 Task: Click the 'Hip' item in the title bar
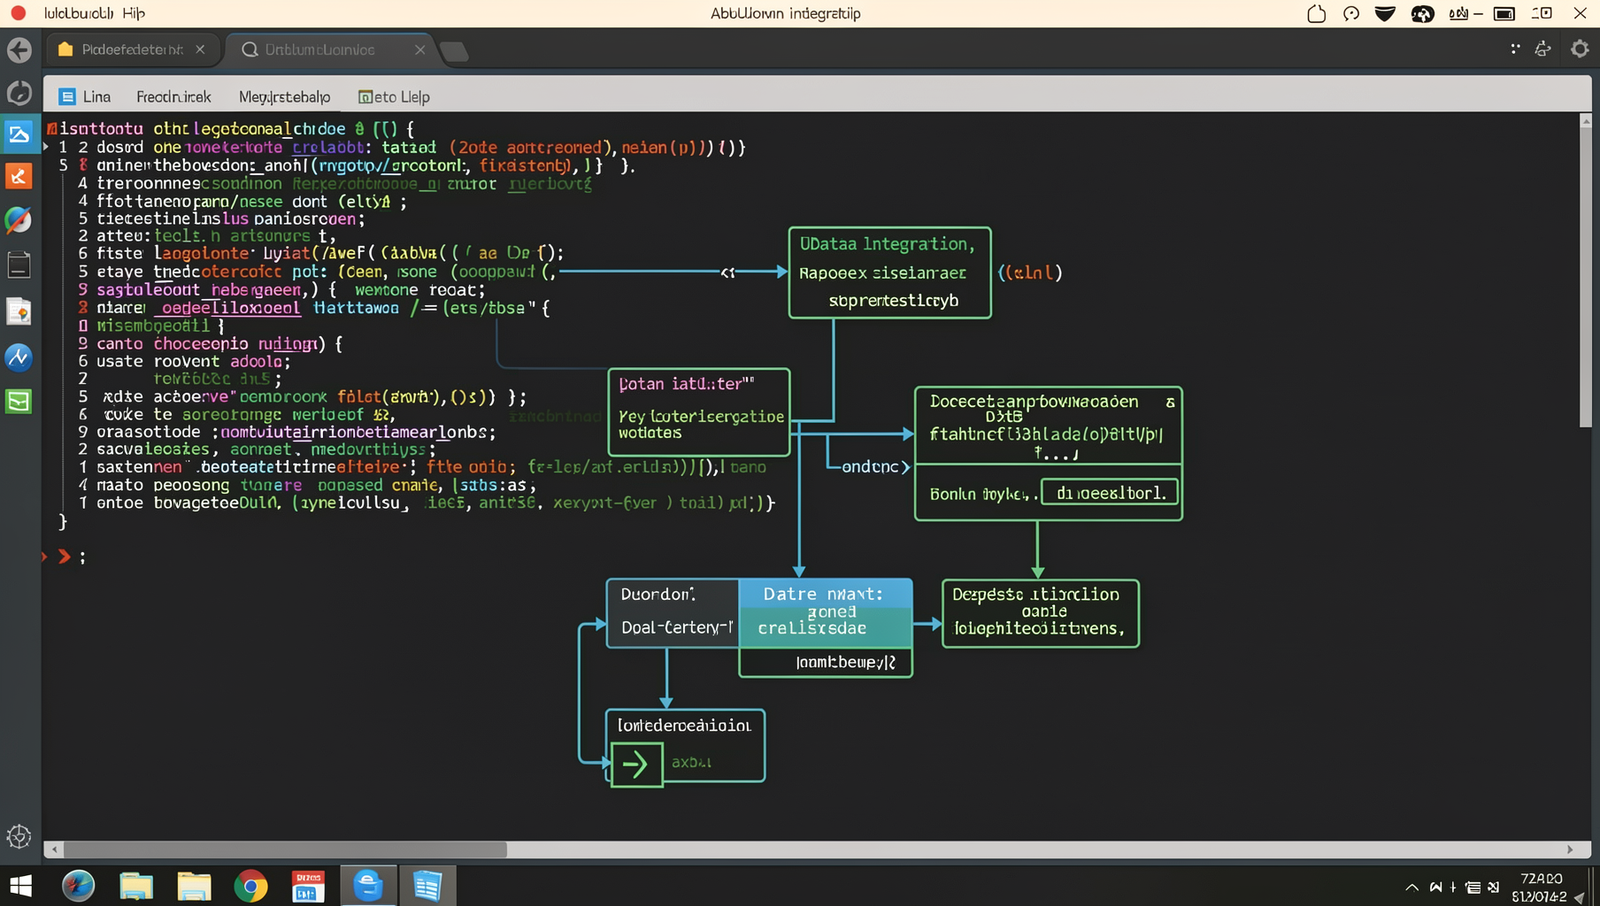(x=133, y=13)
